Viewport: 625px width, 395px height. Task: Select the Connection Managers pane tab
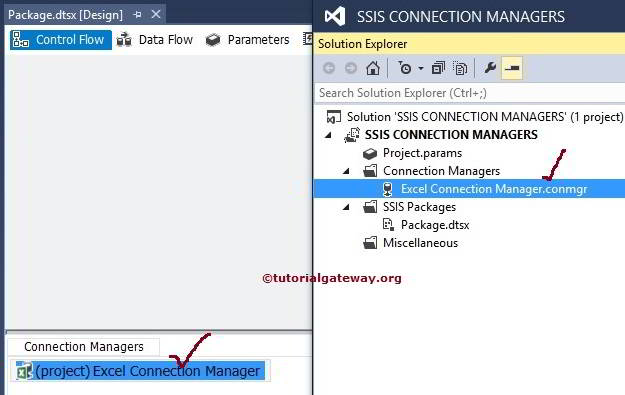(84, 347)
